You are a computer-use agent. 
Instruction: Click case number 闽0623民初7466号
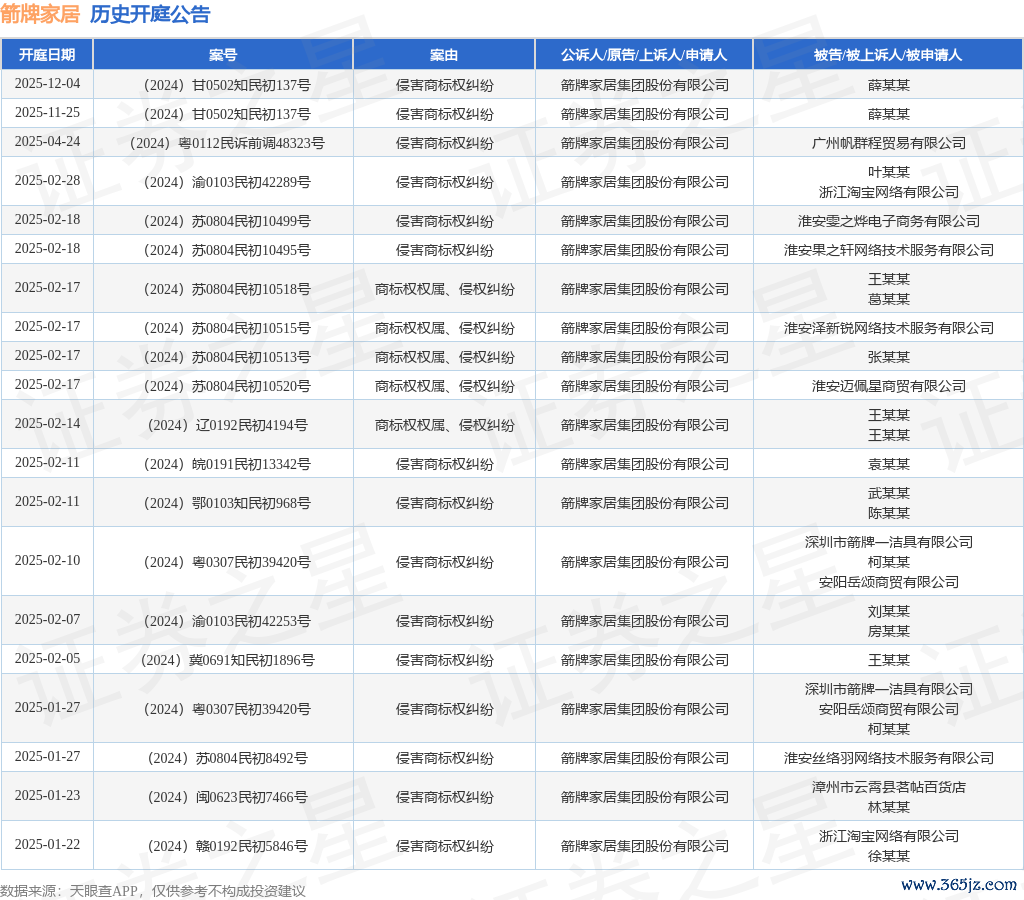tap(227, 797)
